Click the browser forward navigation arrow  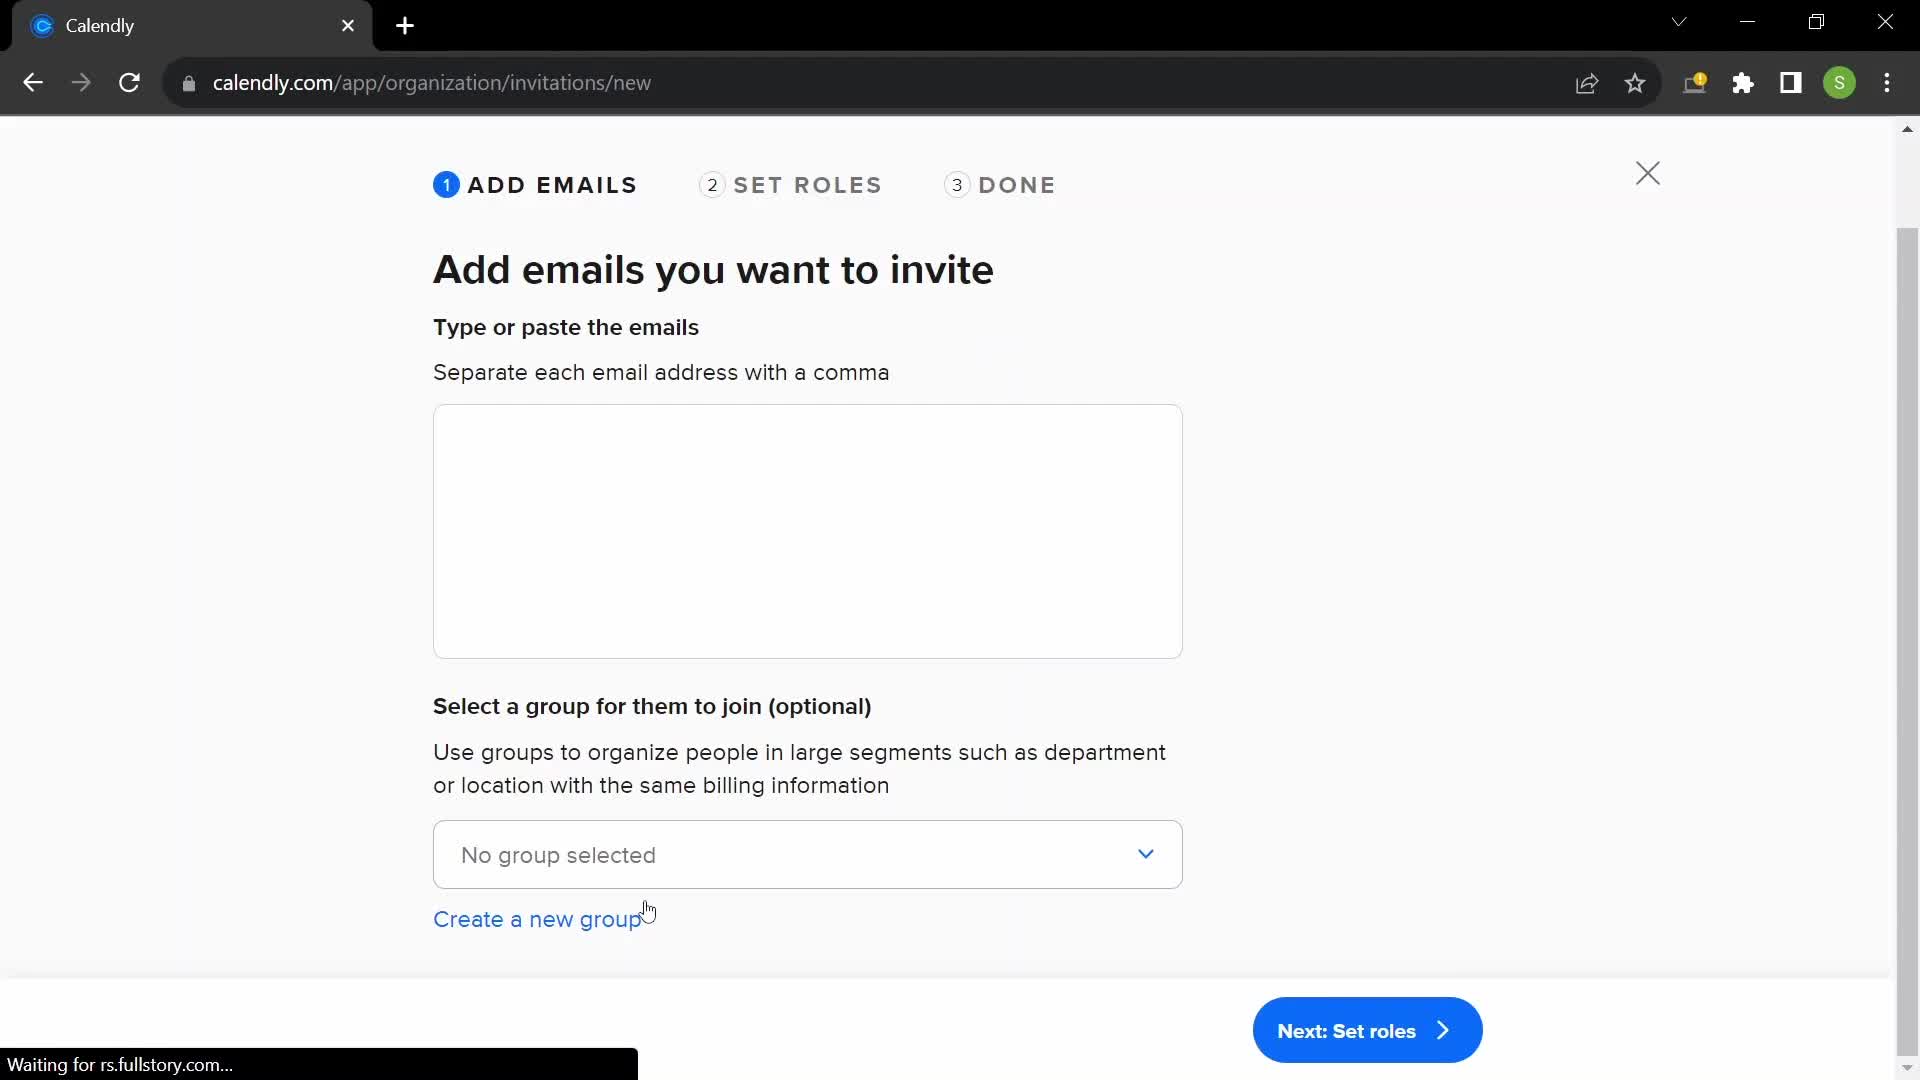point(80,82)
